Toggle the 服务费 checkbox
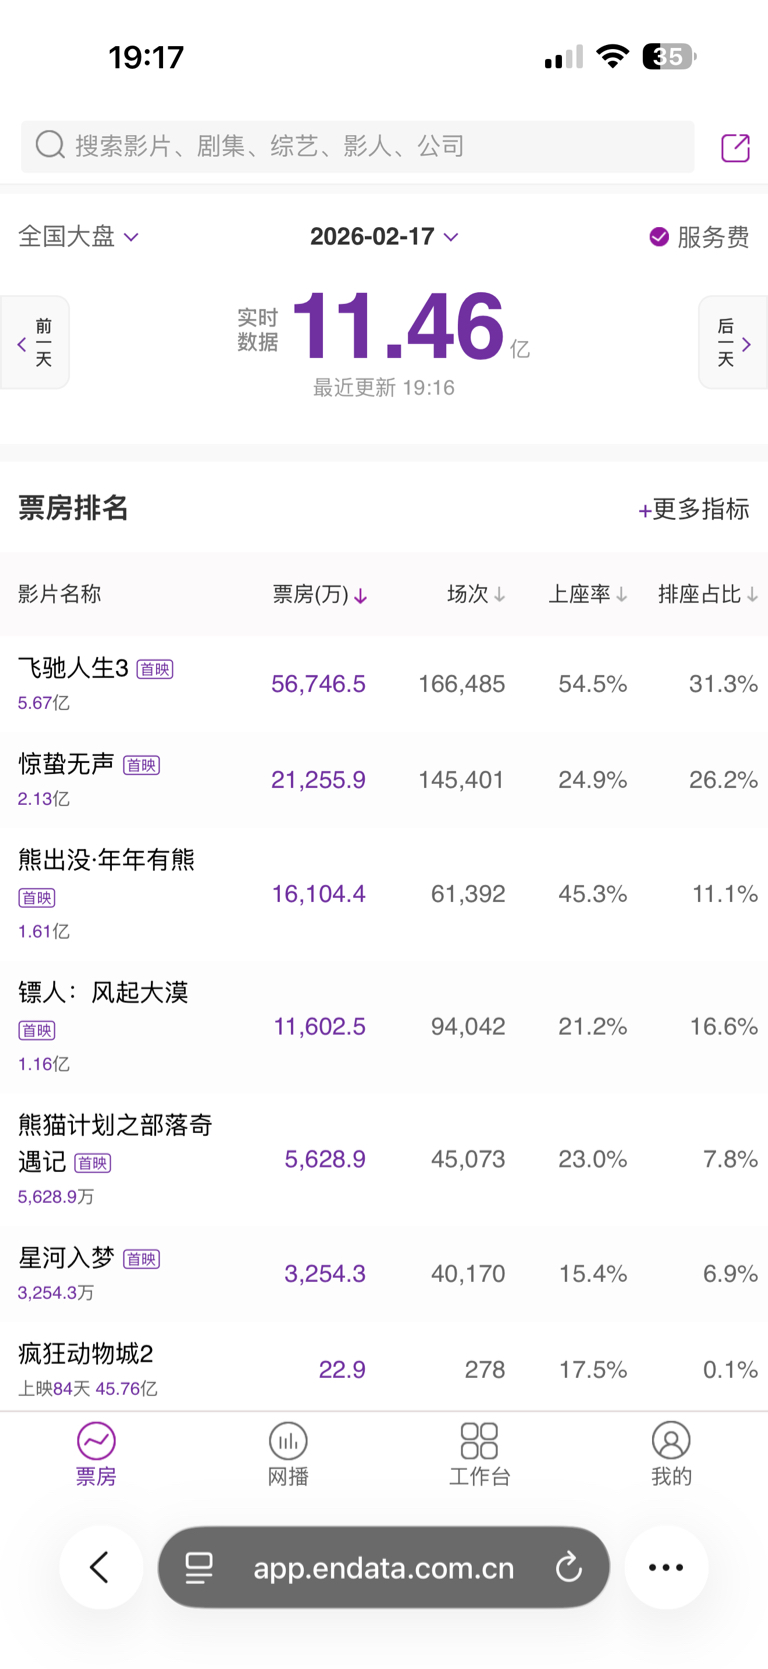The height and width of the screenshot is (1669, 768). click(659, 237)
